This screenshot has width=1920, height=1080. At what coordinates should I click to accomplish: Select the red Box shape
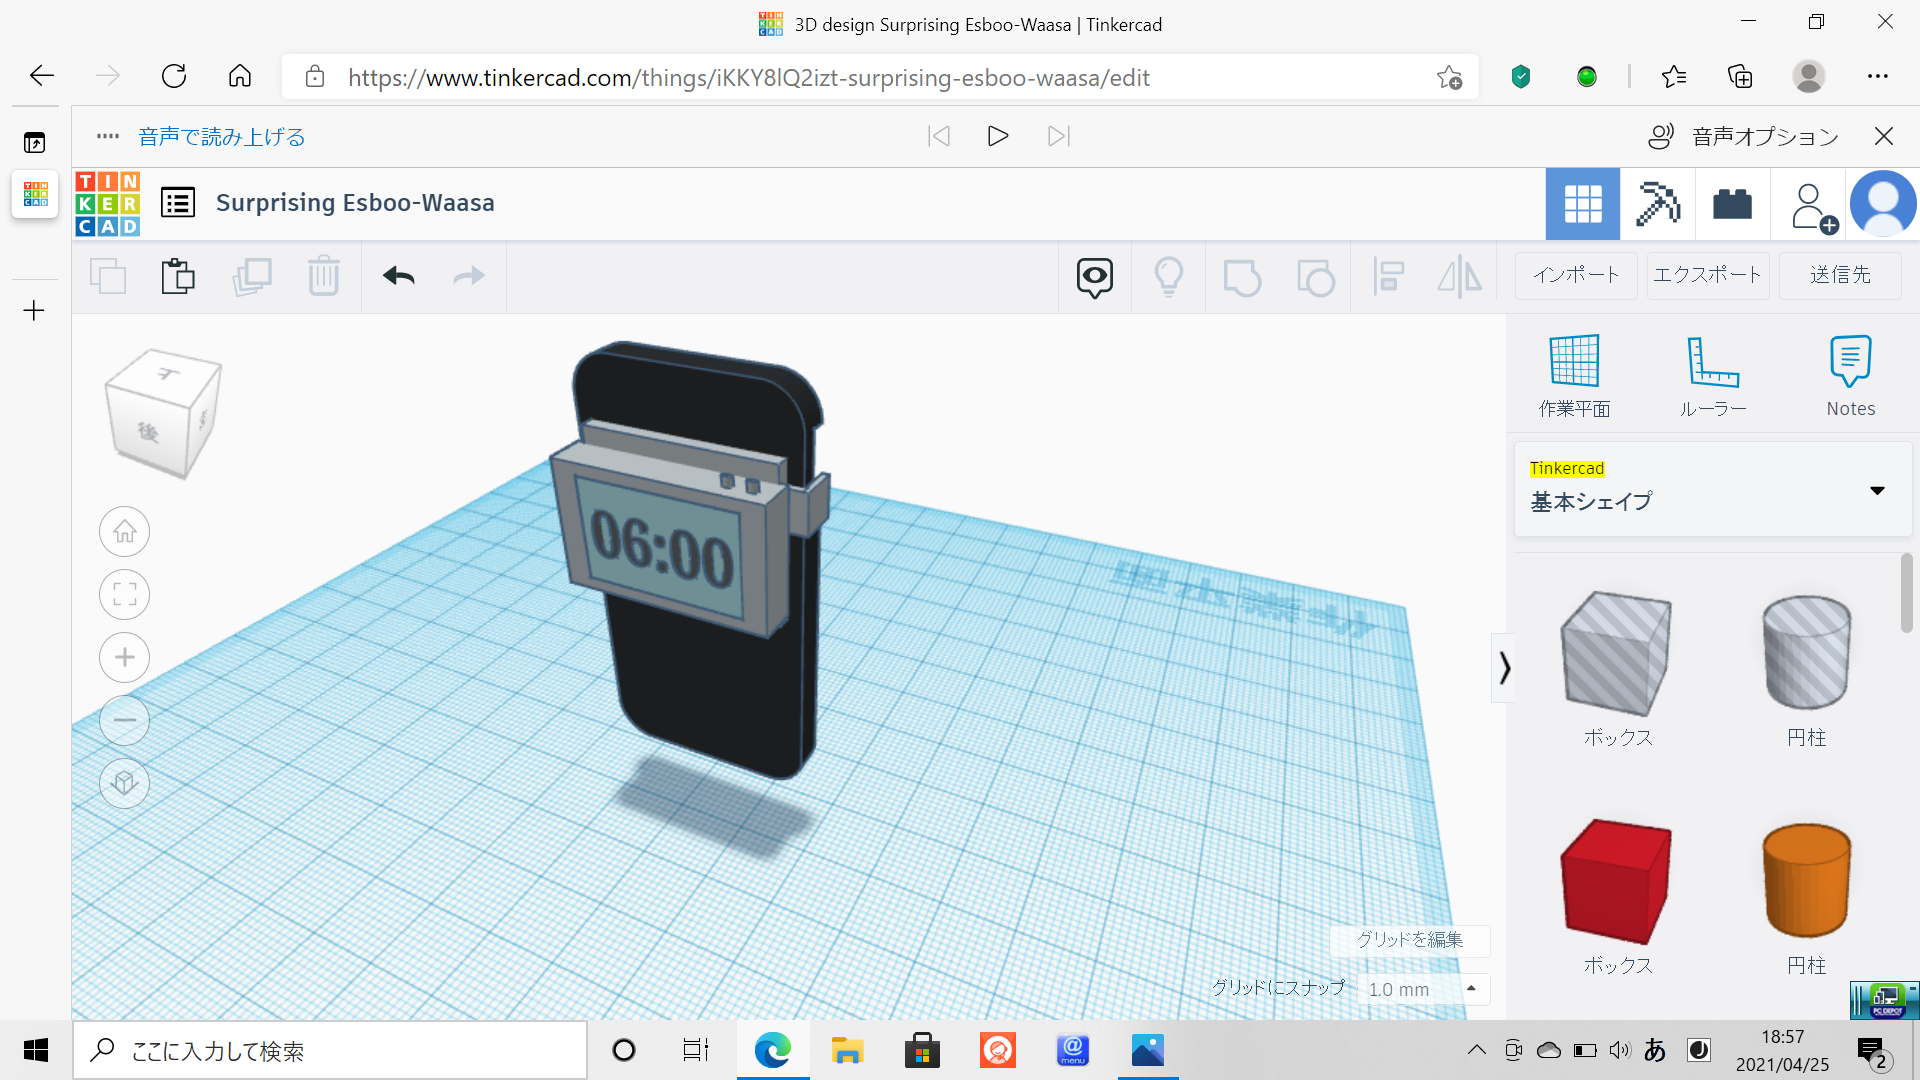pyautogui.click(x=1617, y=881)
